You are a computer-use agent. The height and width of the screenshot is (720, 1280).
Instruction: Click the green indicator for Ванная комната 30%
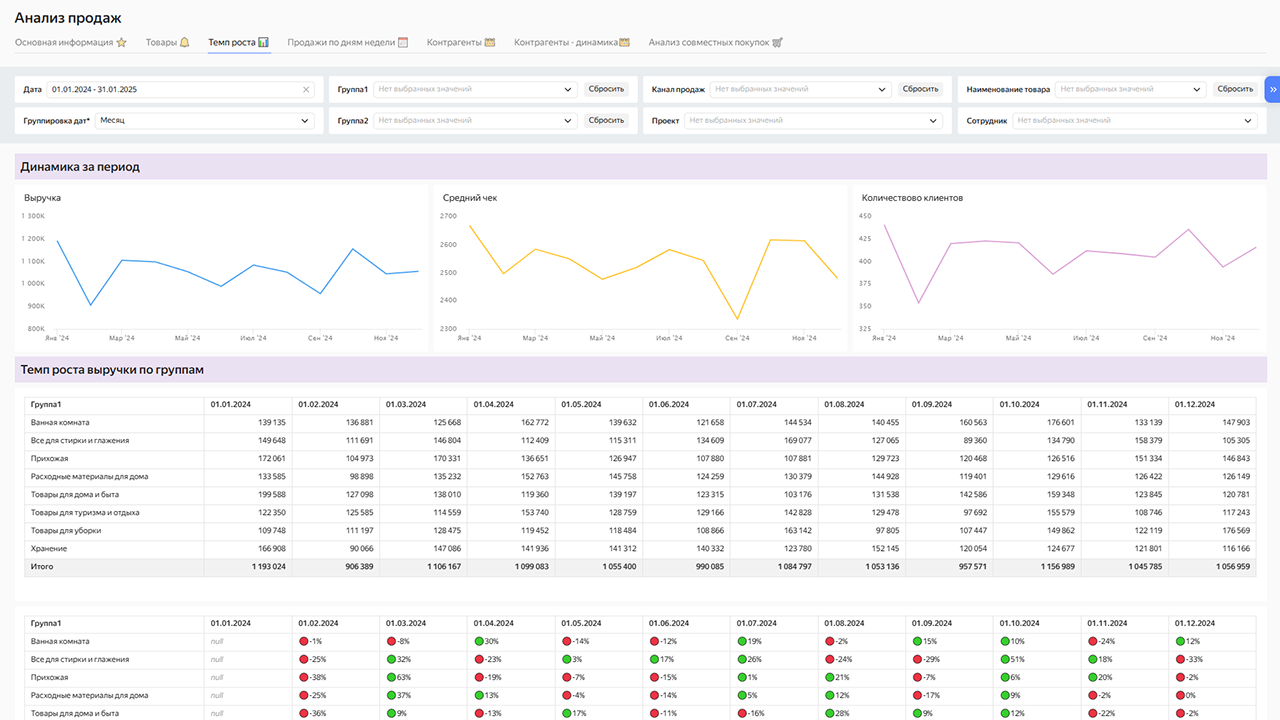[479, 642]
